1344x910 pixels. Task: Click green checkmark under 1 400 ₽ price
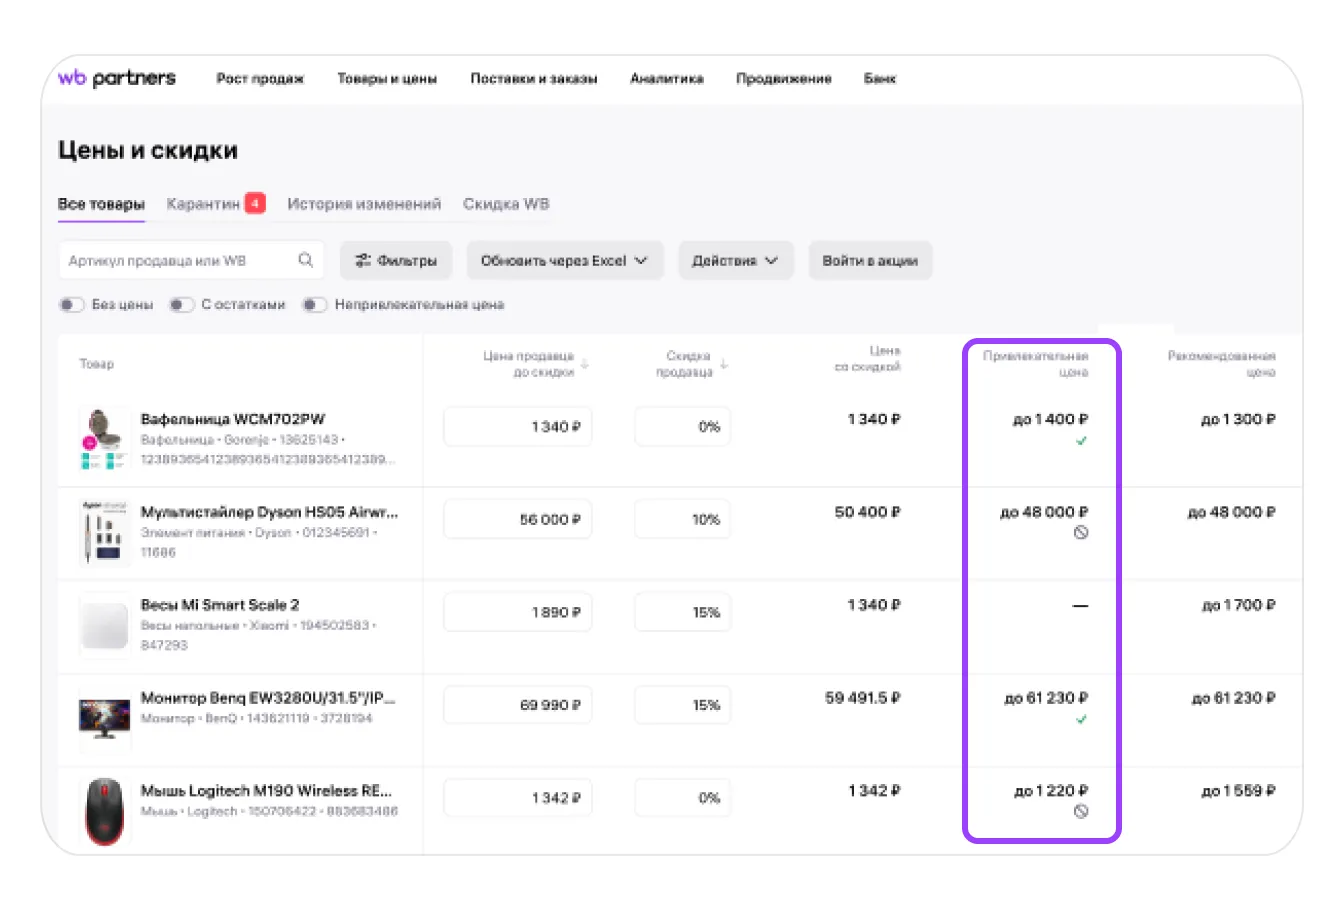coord(1081,441)
